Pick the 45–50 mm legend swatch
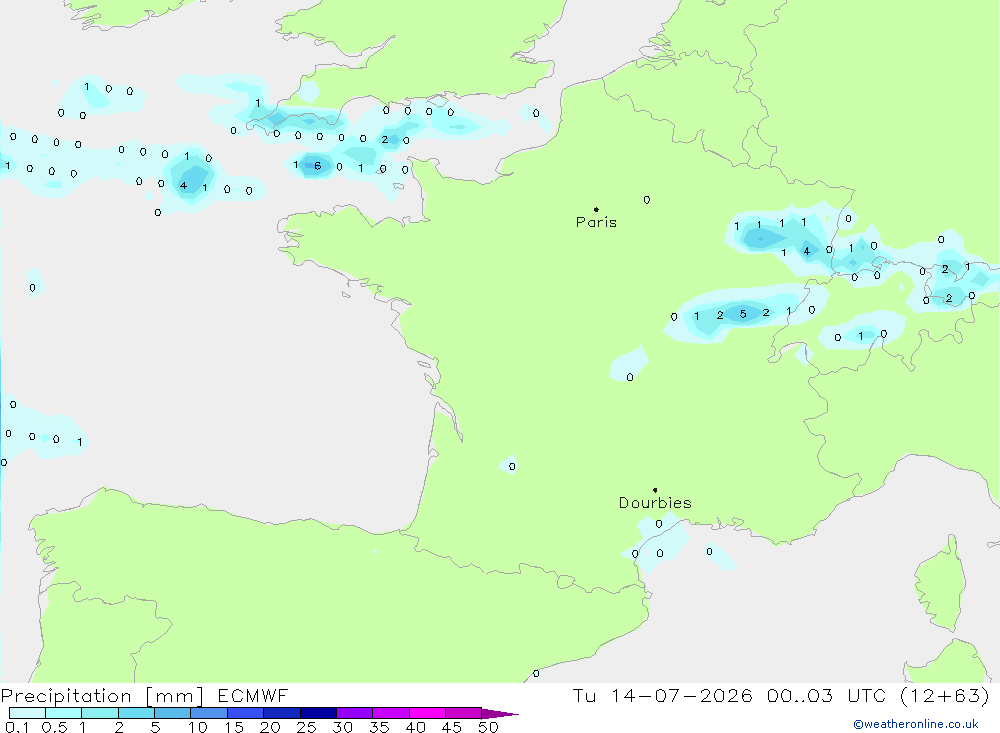 (463, 713)
